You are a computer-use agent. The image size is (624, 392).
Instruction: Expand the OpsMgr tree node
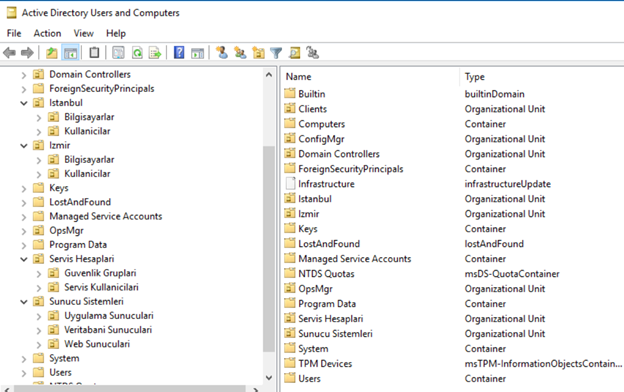(x=24, y=231)
